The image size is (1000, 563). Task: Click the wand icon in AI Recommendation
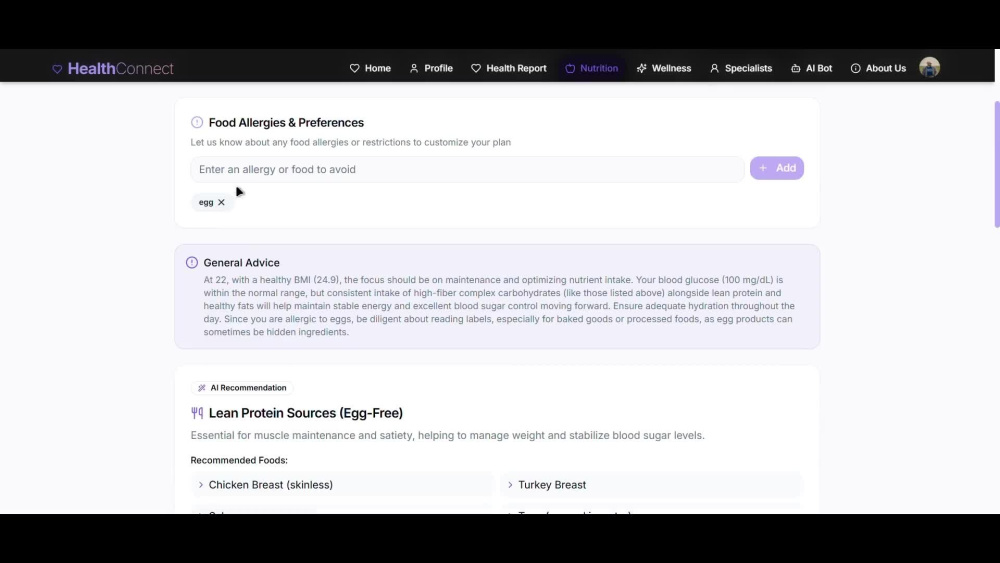click(202, 388)
